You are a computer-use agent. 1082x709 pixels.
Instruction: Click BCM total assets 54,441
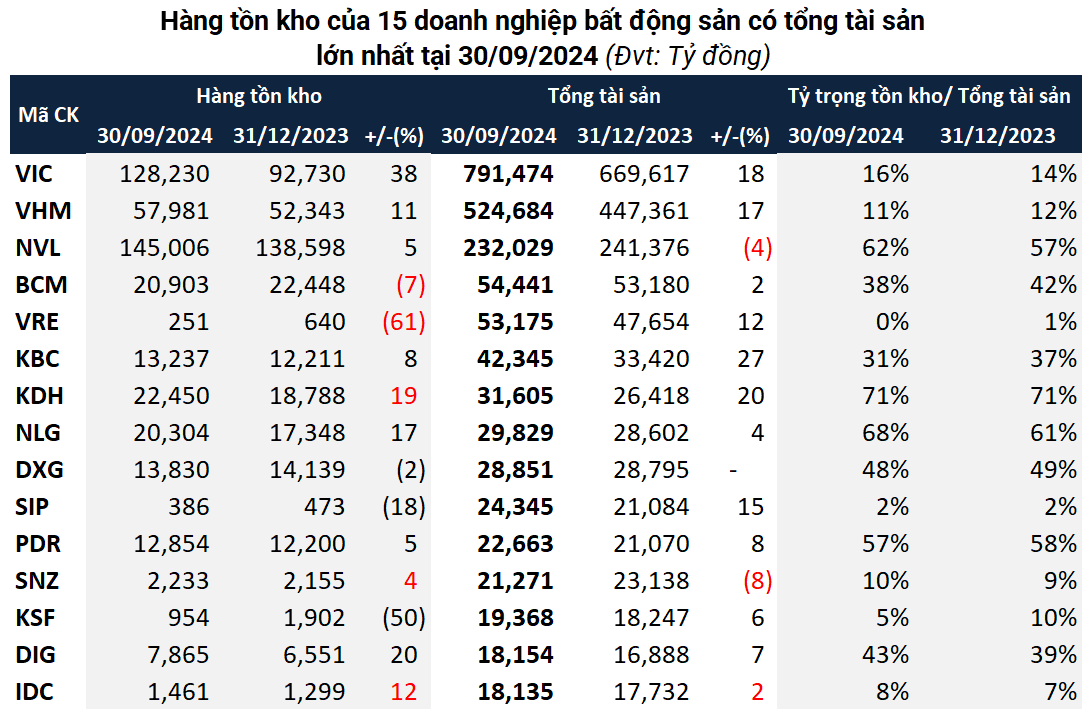pos(515,284)
